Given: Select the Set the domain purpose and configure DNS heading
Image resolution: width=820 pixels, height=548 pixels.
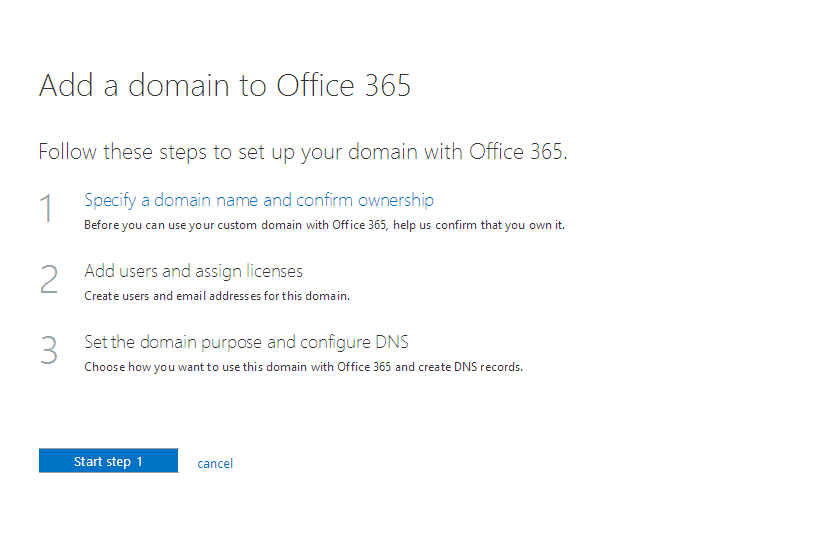Looking at the screenshot, I should tap(246, 342).
